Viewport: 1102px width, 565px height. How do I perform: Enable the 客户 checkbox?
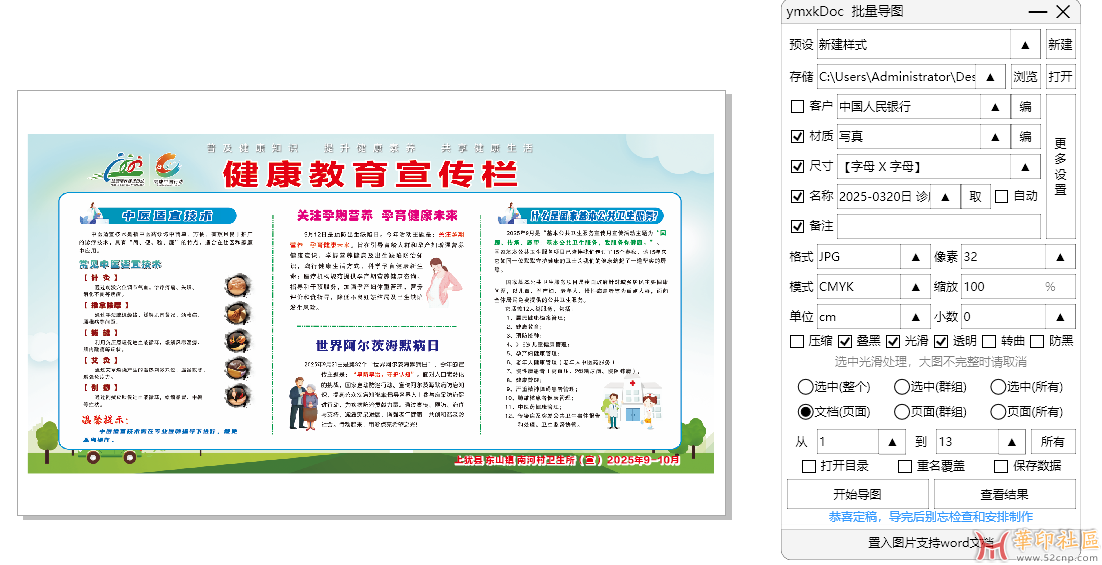[x=797, y=107]
